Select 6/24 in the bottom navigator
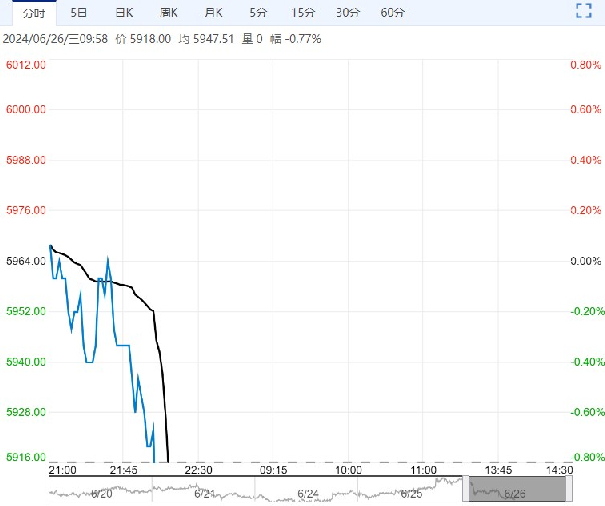Viewport: 605px width, 506px height. [x=308, y=492]
